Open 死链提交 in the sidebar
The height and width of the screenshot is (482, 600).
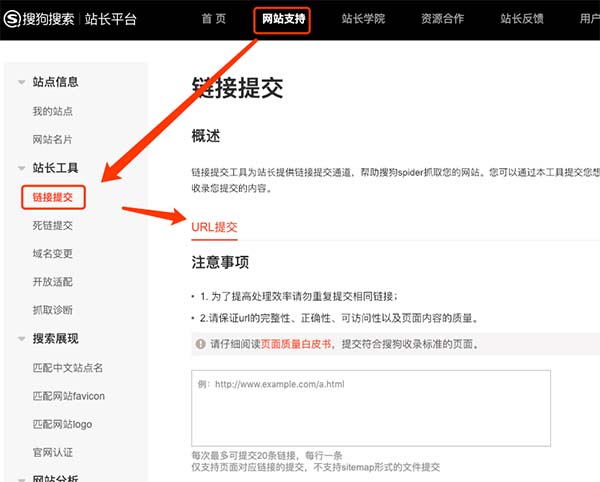pos(52,225)
